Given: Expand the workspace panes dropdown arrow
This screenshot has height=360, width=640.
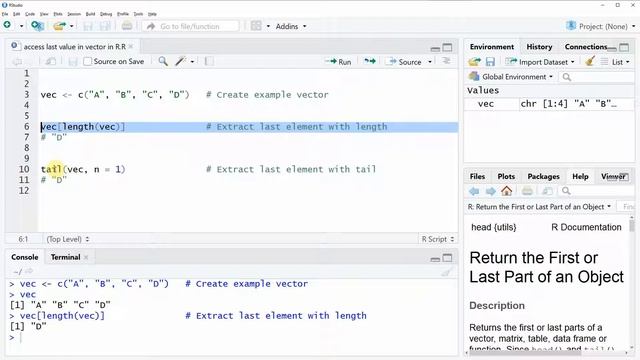Looking at the screenshot, I should click(x=268, y=27).
